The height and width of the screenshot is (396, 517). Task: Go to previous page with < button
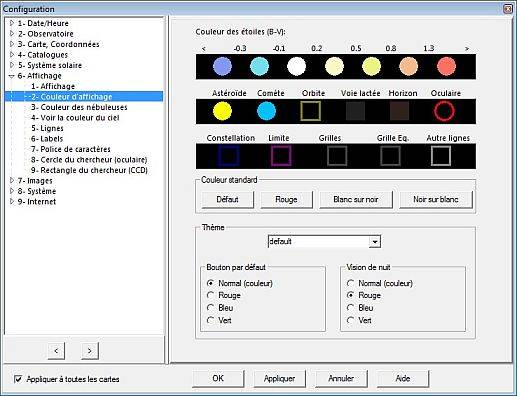click(x=56, y=351)
